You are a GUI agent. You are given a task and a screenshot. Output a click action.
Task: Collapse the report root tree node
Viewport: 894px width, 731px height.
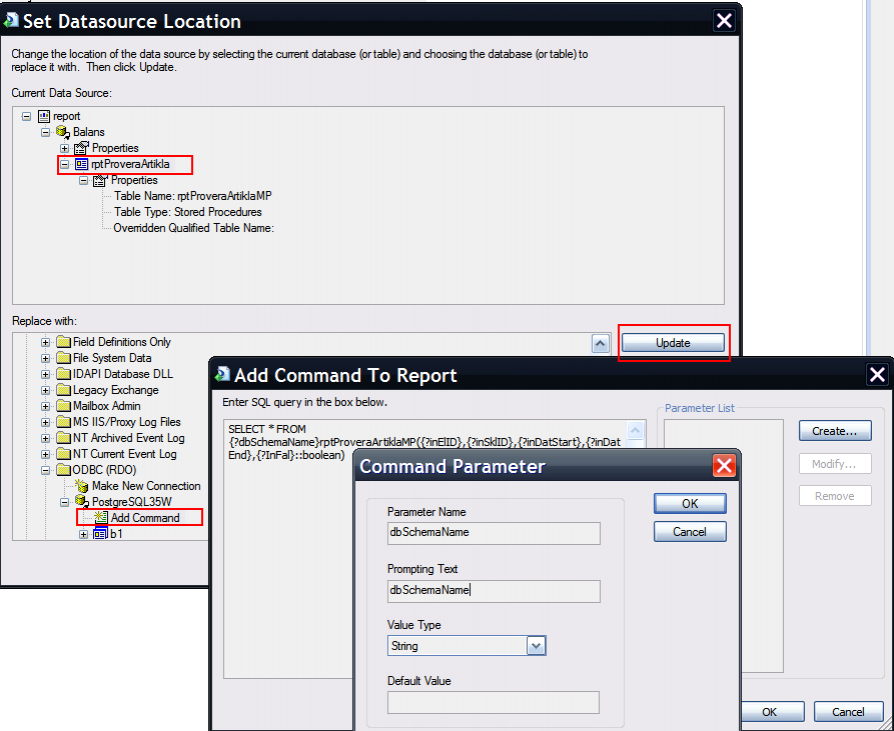click(26, 116)
